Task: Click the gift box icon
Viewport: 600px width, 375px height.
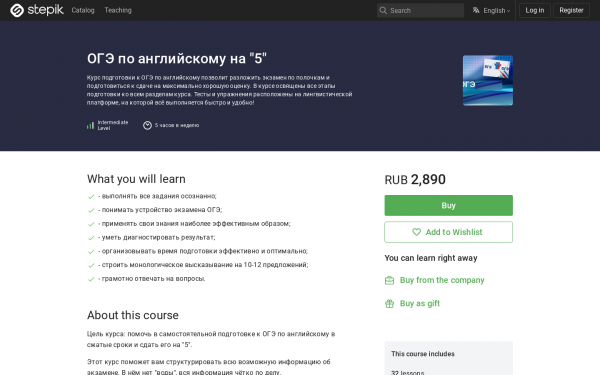Action: click(389, 303)
